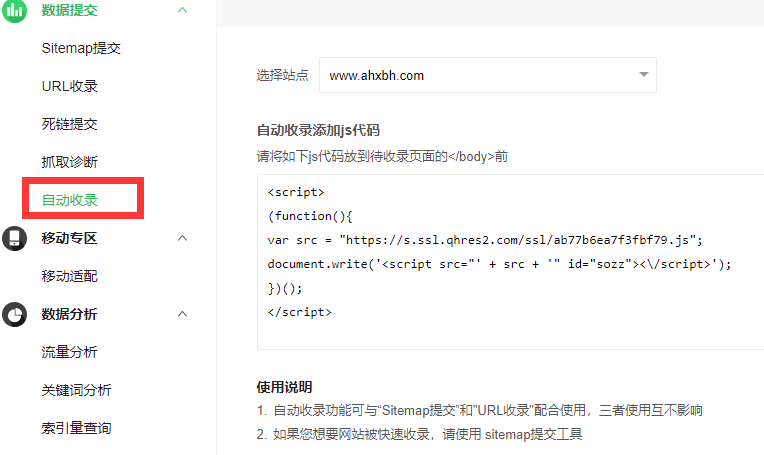This screenshot has height=455, width=764.
Task: Select 自动收录 menu item
Action: pyautogui.click(x=70, y=200)
